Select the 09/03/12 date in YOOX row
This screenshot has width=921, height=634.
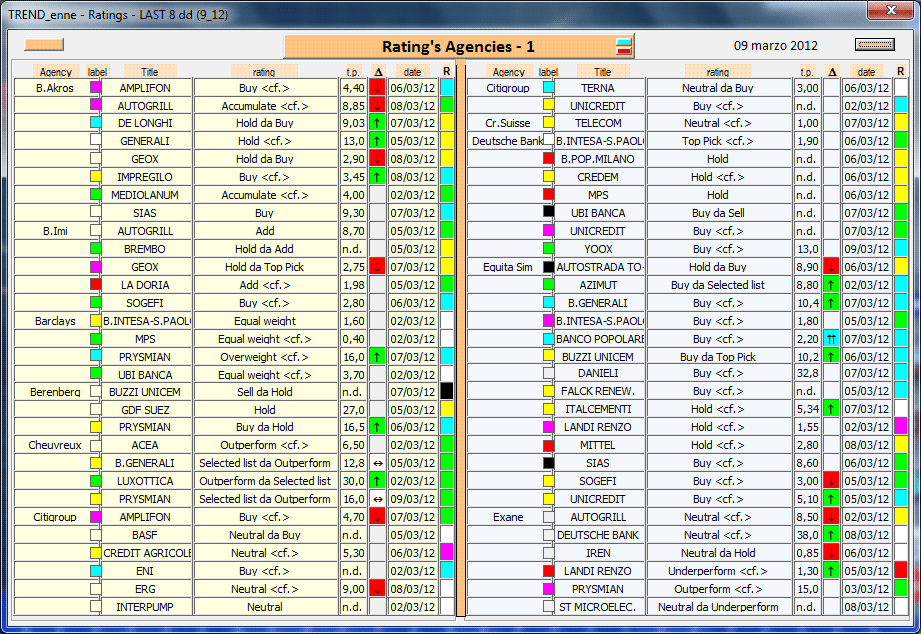tap(866, 249)
